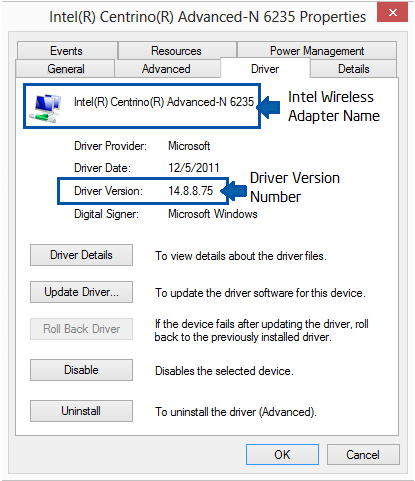Cancel the Properties dialog
Image resolution: width=415 pixels, height=481 pixels.
pos(363,454)
